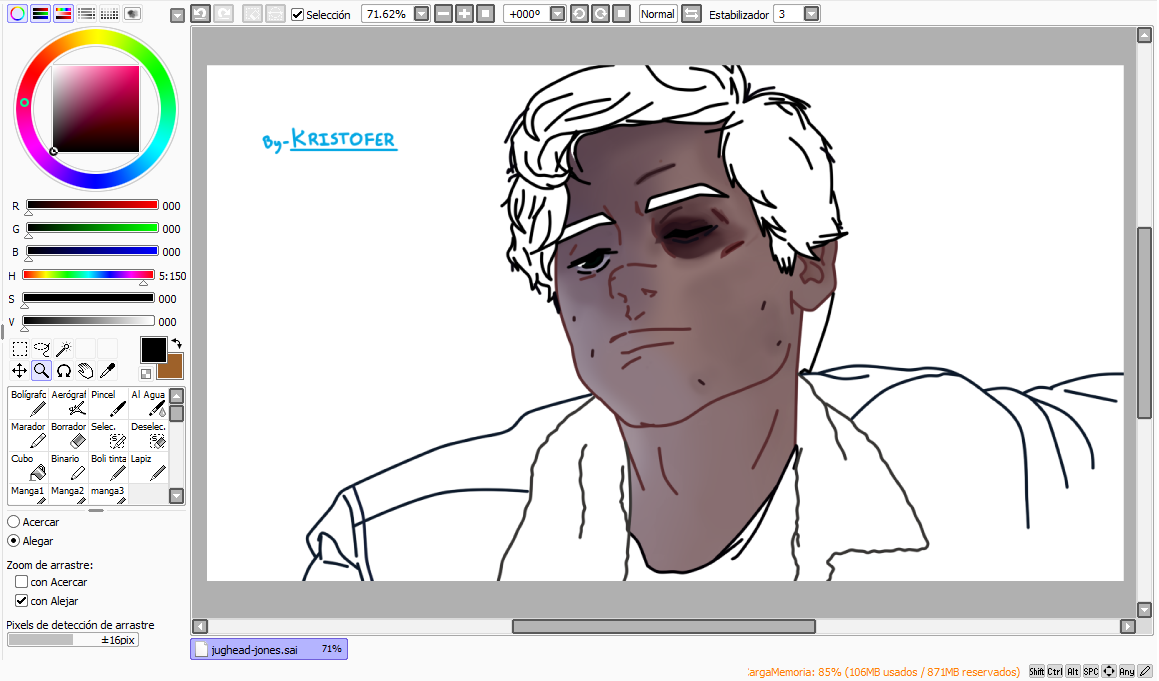Toggle the scratchpad panel icon
Screen dimensions: 1159x681
[x=132, y=13]
